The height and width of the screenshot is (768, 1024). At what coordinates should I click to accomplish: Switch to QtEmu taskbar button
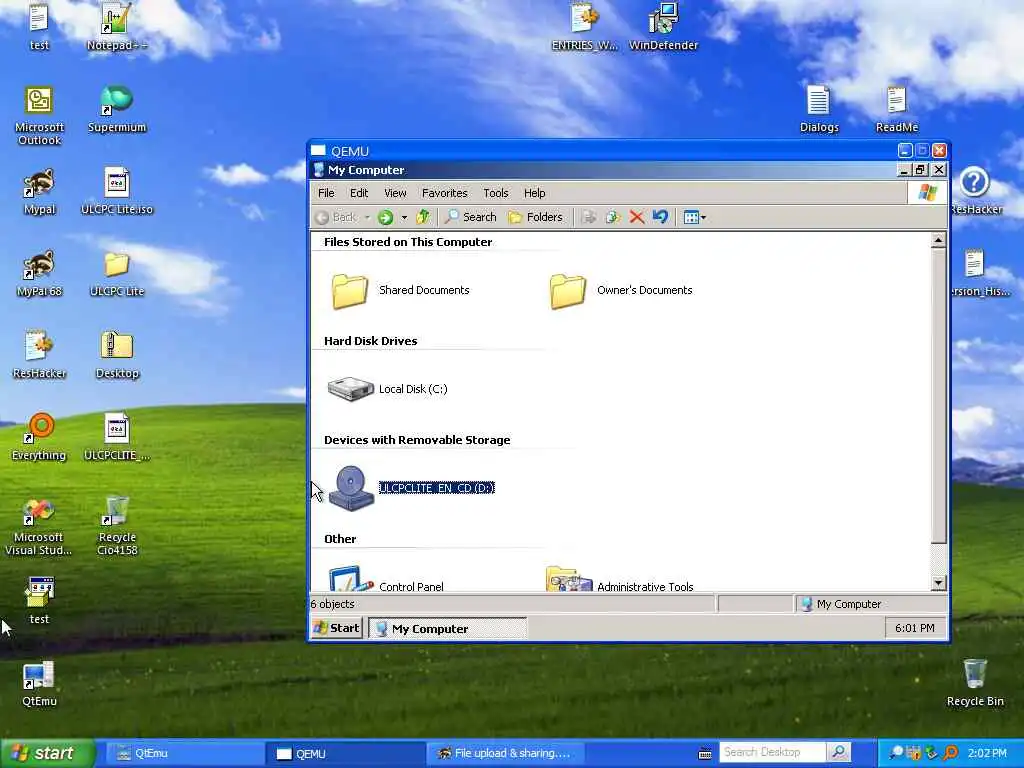[183, 754]
